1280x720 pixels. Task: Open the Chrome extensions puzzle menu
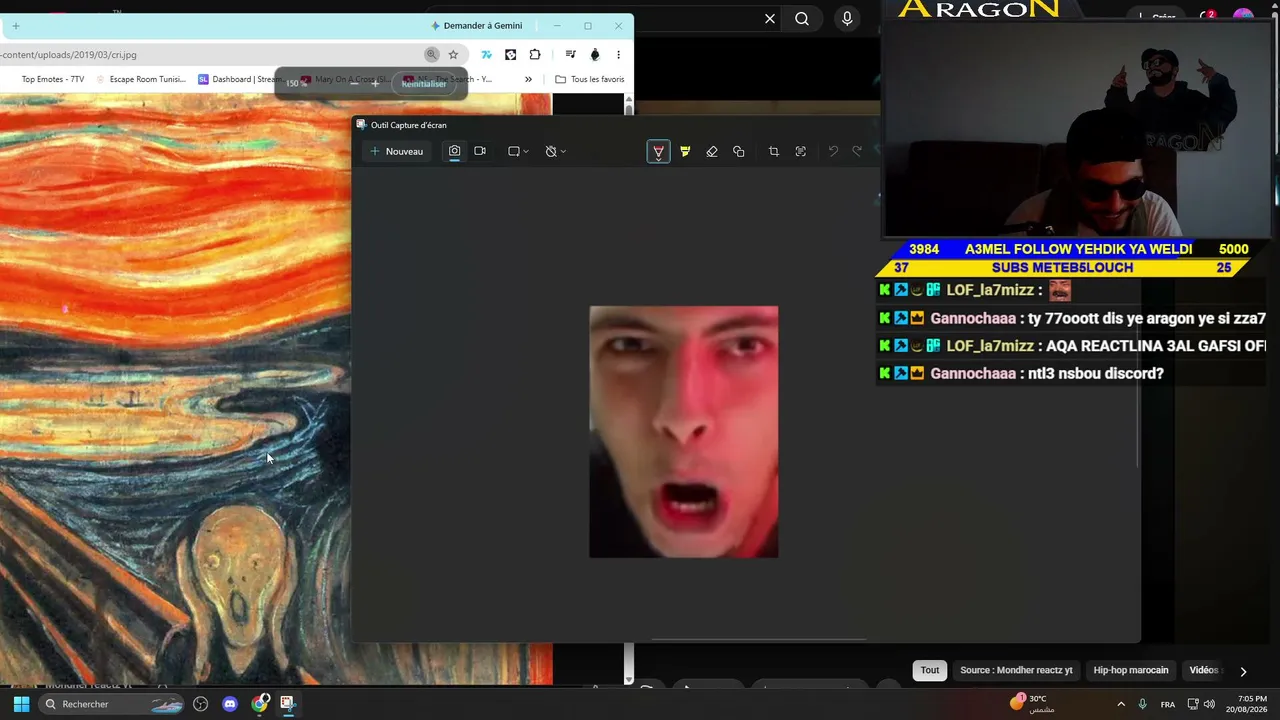point(535,55)
